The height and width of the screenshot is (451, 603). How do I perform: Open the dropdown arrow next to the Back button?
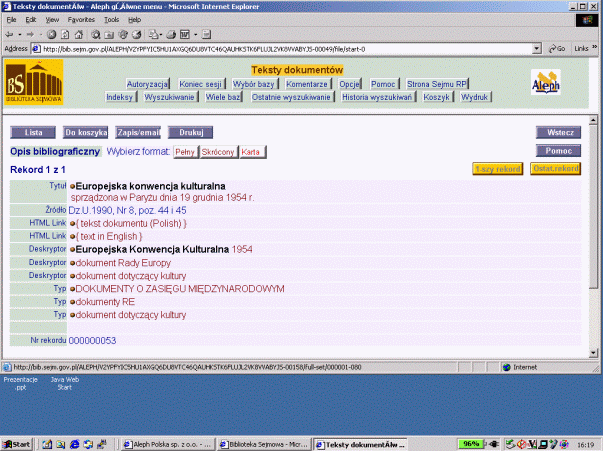[22, 33]
